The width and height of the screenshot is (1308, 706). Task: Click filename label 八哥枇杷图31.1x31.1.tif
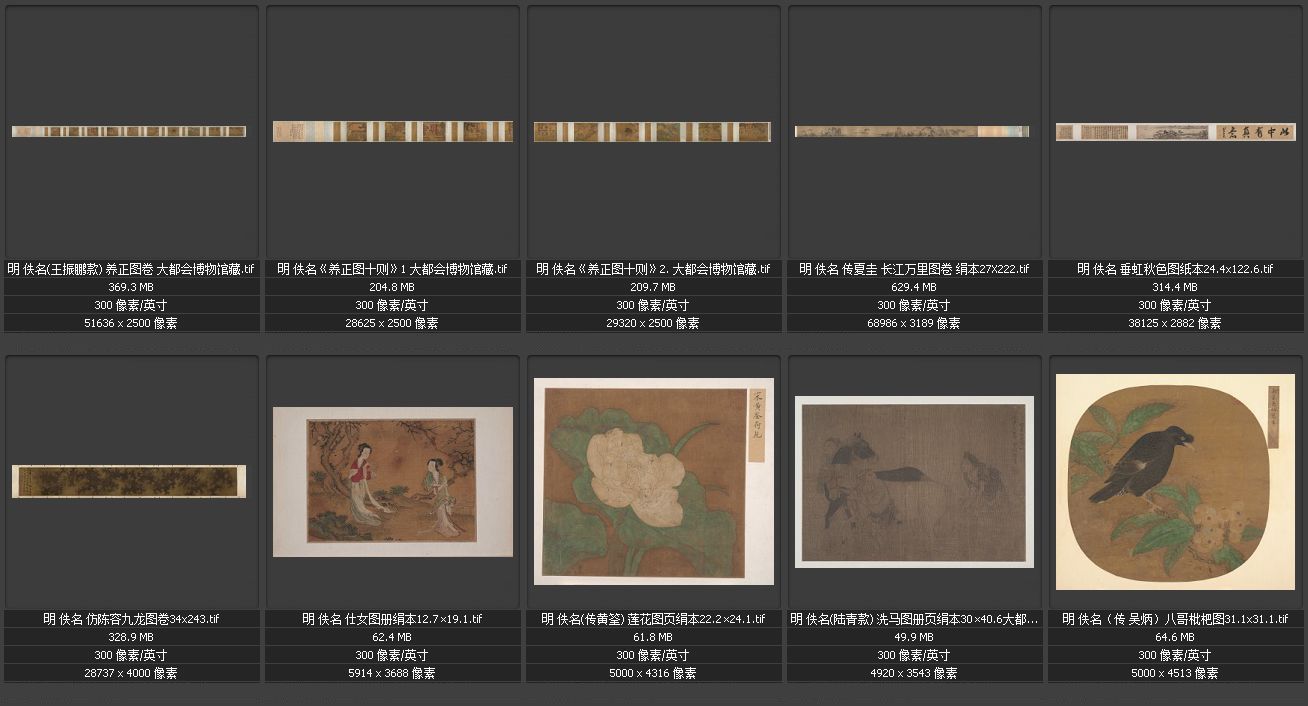coord(1175,619)
